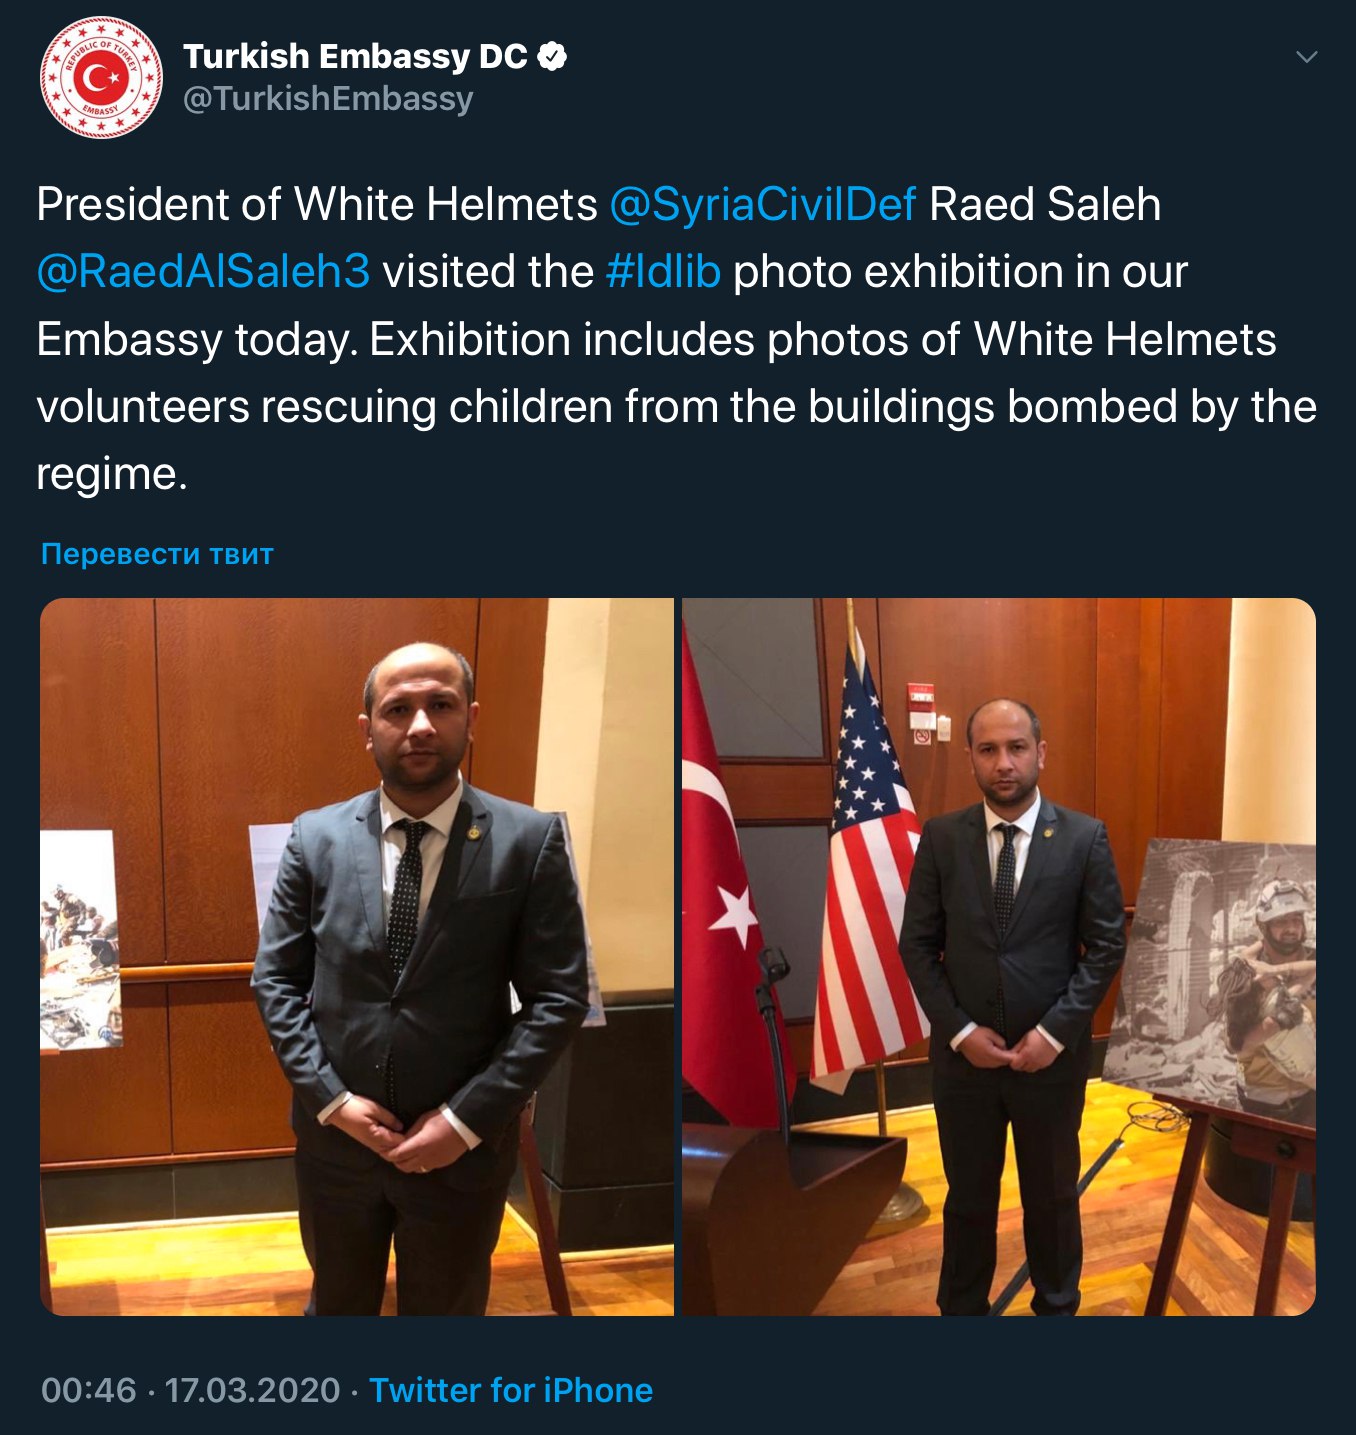
Task: Click Перевести твит to translate tweet
Action: [x=157, y=554]
